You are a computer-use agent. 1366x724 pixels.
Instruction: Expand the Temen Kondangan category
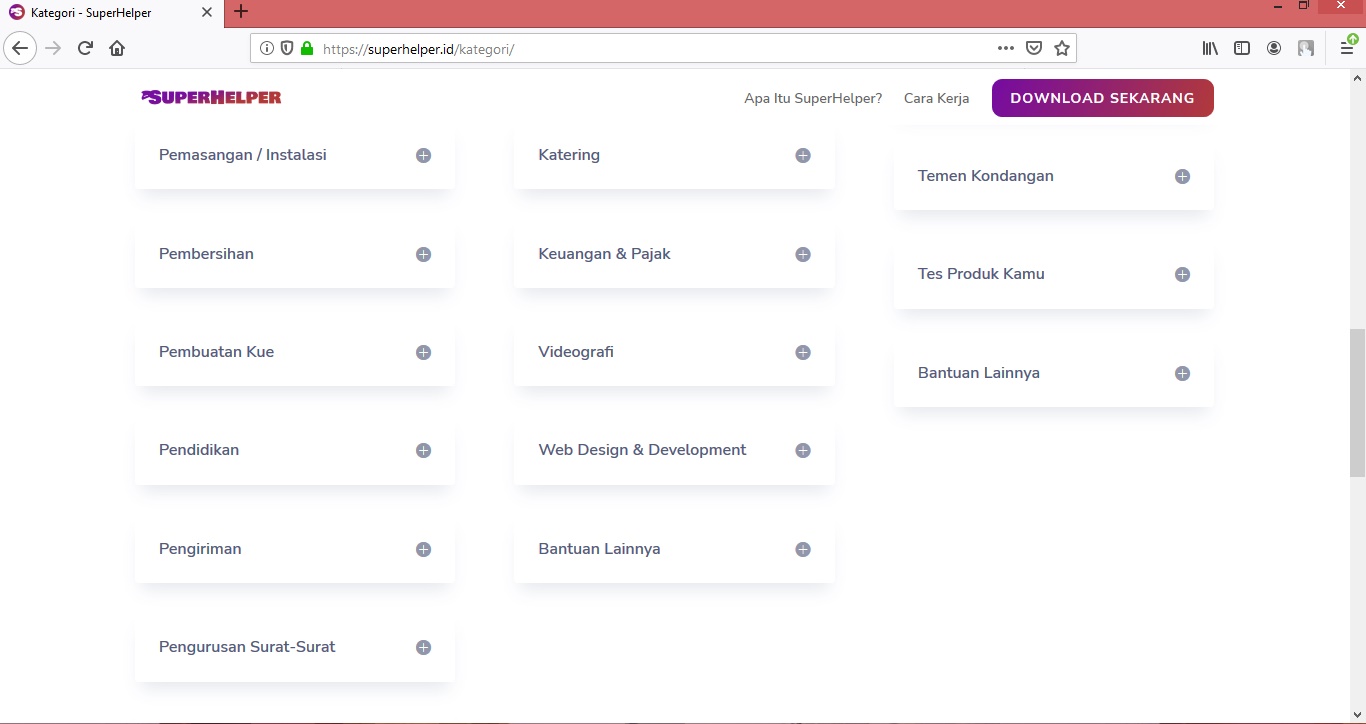[1182, 177]
